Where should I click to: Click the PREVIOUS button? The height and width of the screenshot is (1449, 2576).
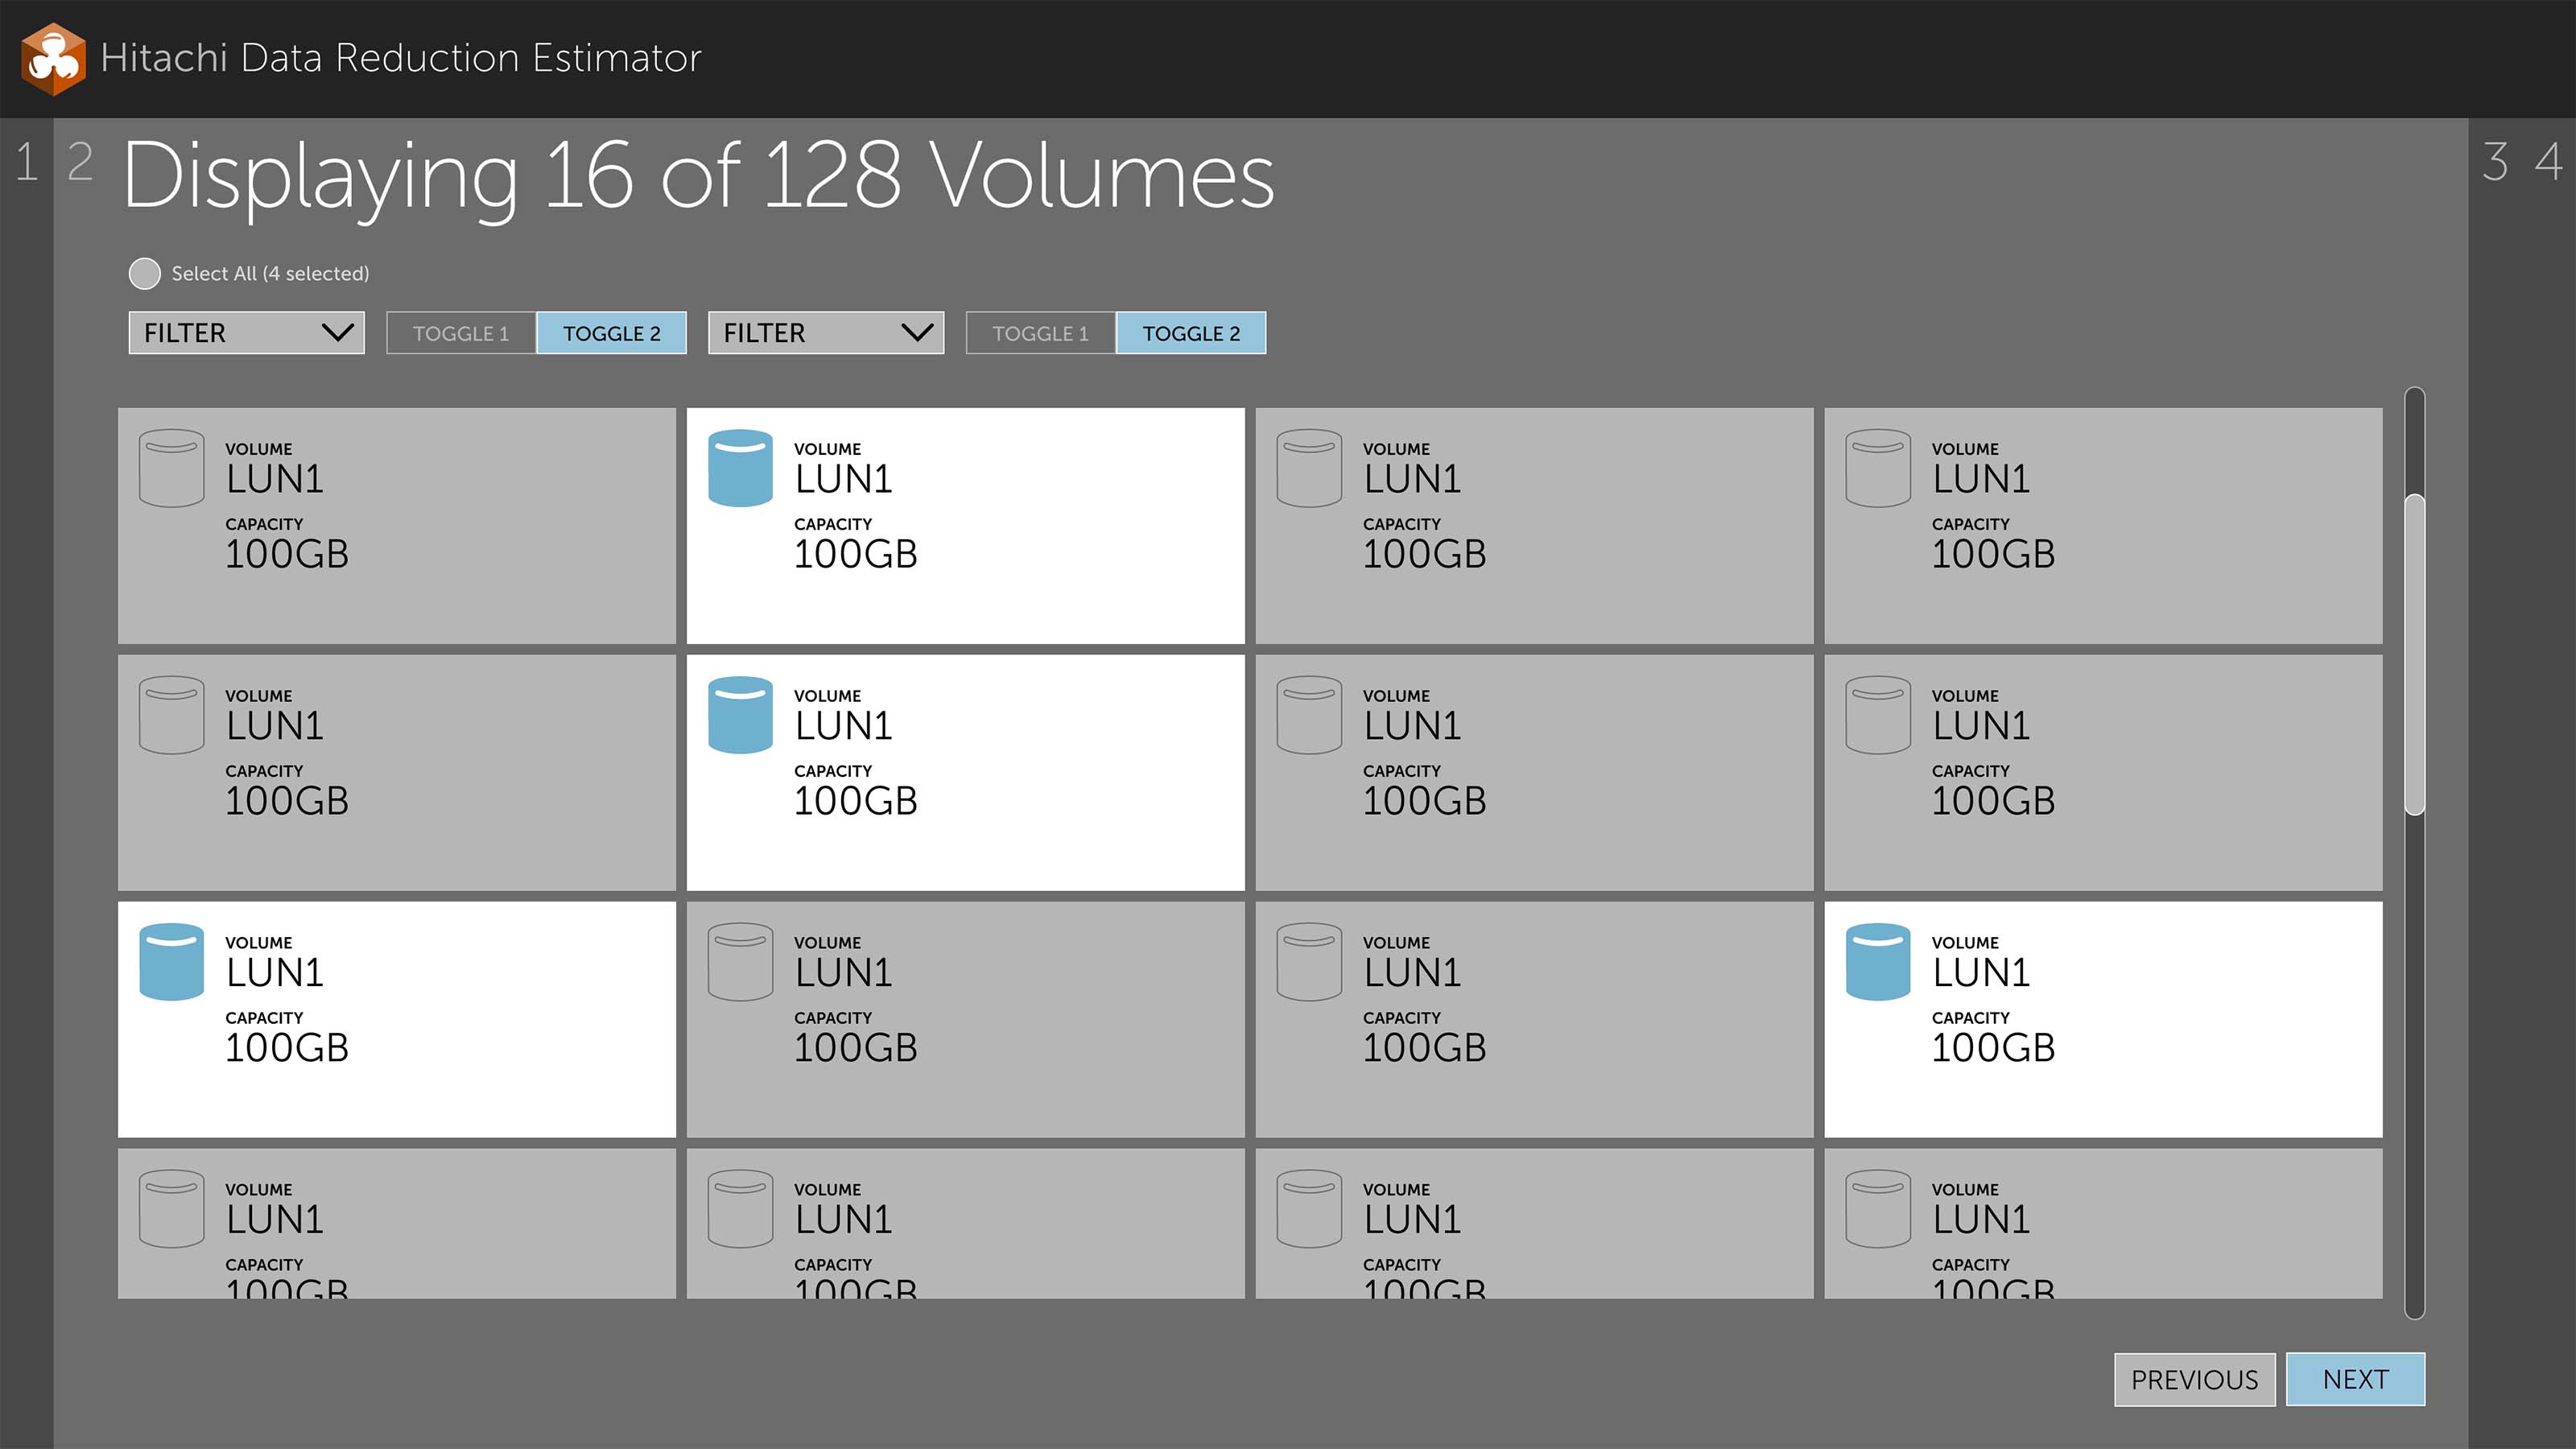point(2195,1380)
